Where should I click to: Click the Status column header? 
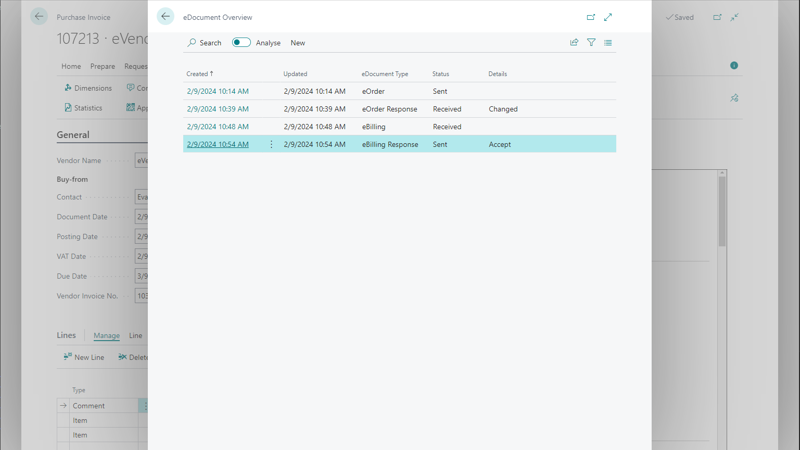tap(440, 74)
